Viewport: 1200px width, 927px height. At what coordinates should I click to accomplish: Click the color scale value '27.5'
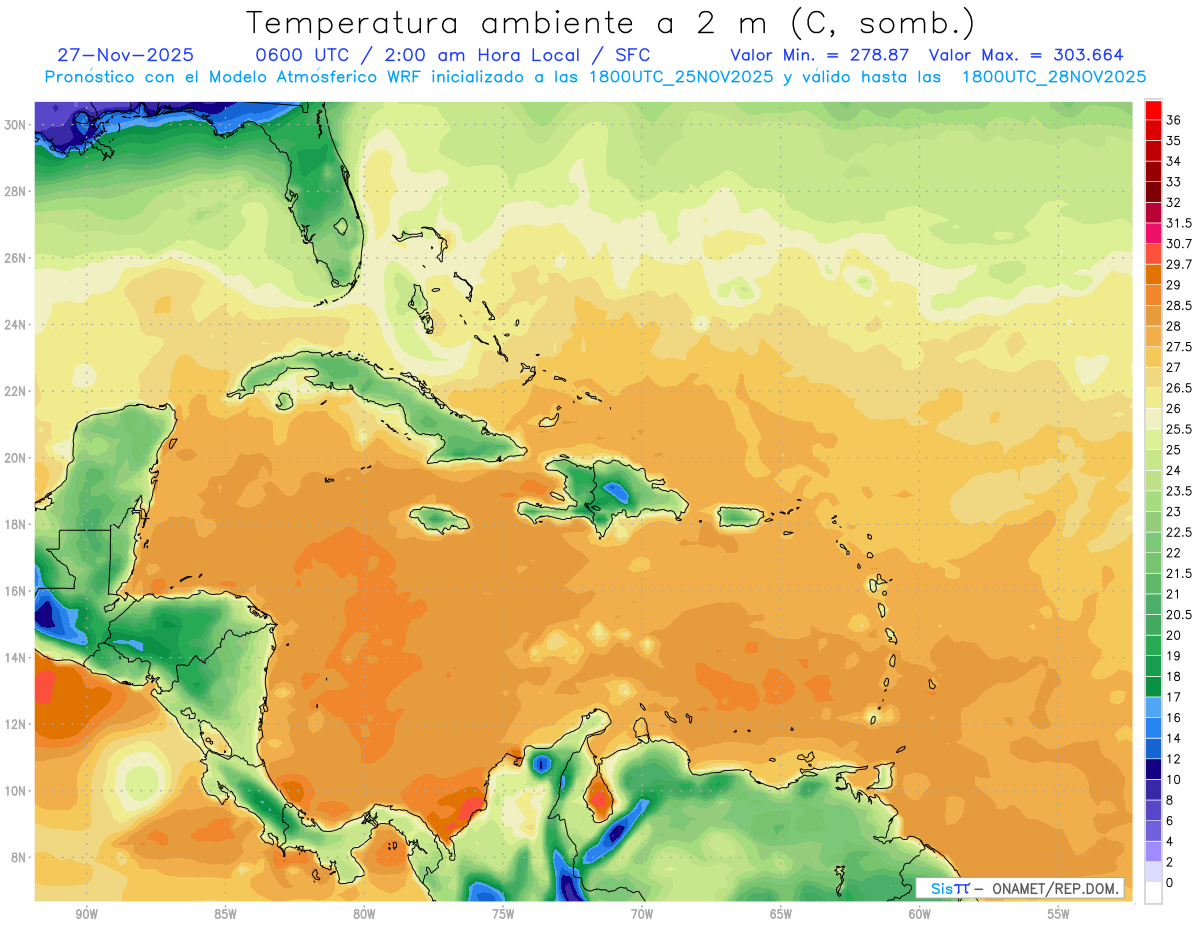pos(1179,347)
